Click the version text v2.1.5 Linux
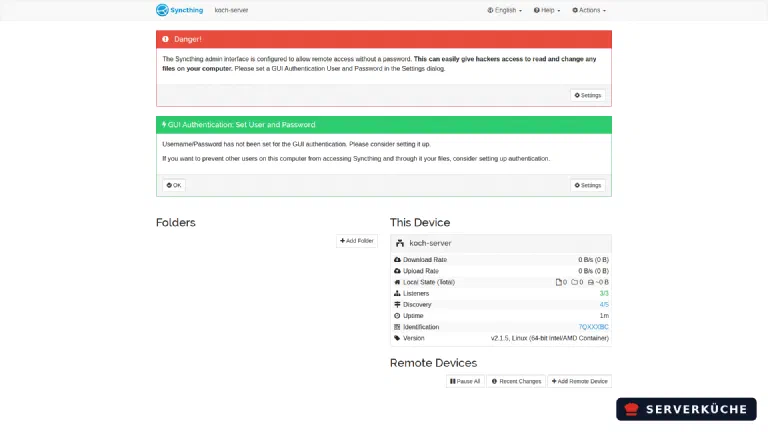Viewport: 768px width, 432px height. (x=550, y=338)
